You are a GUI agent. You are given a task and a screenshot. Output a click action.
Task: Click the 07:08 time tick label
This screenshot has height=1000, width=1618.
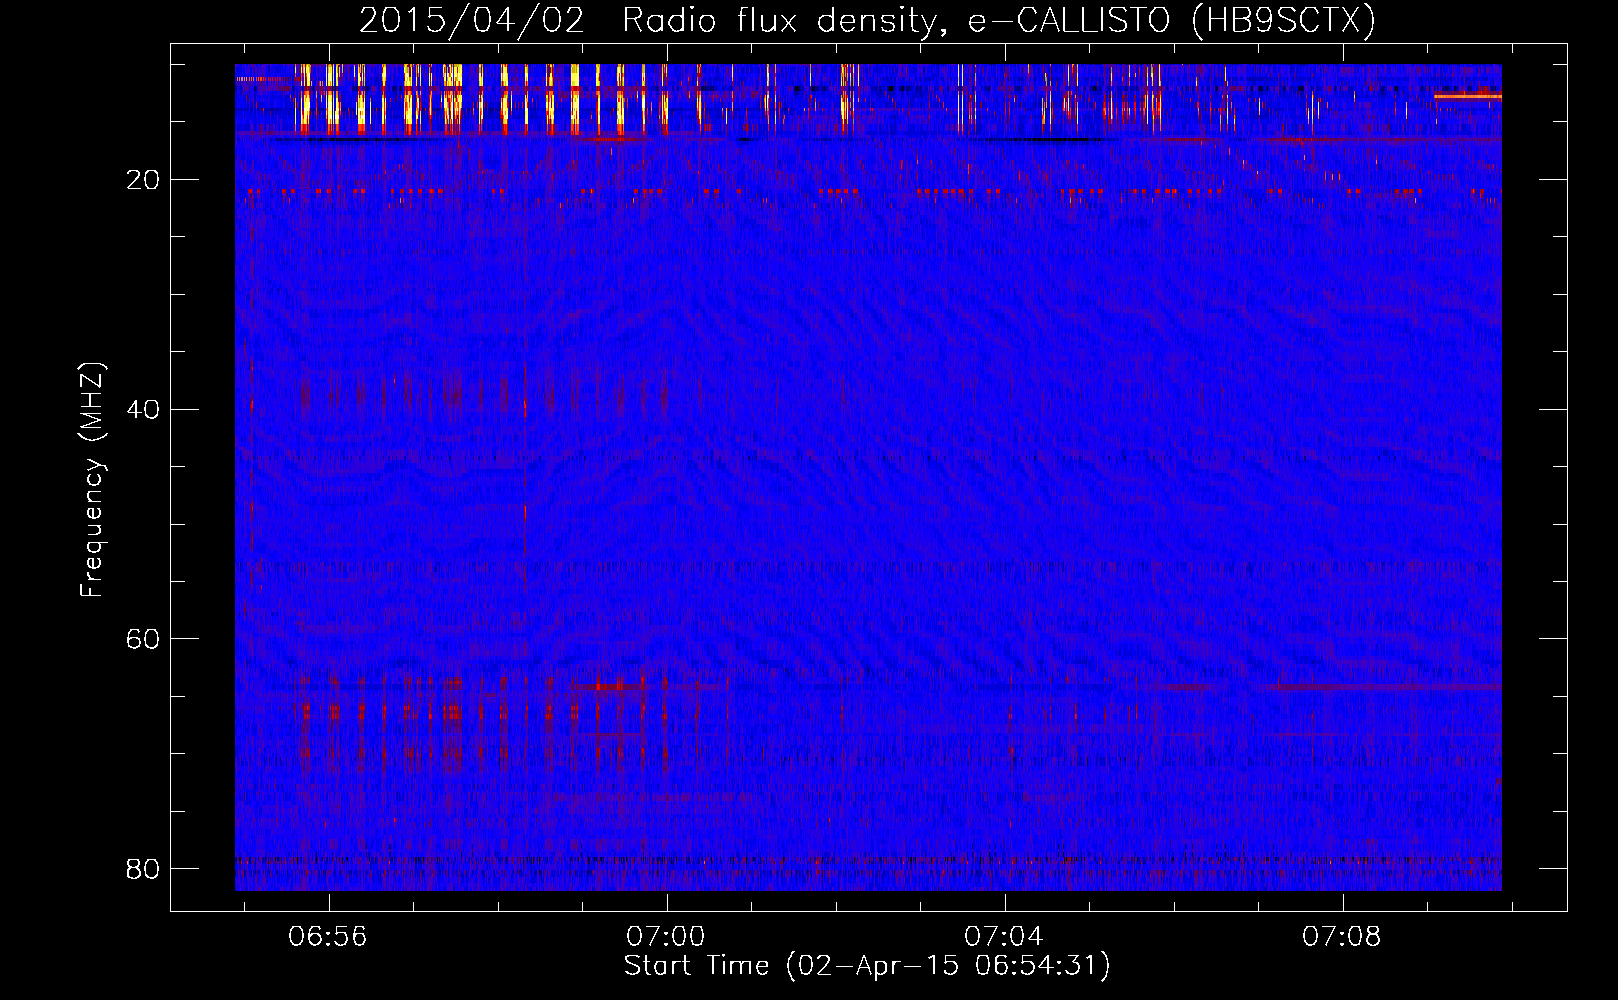1341,937
